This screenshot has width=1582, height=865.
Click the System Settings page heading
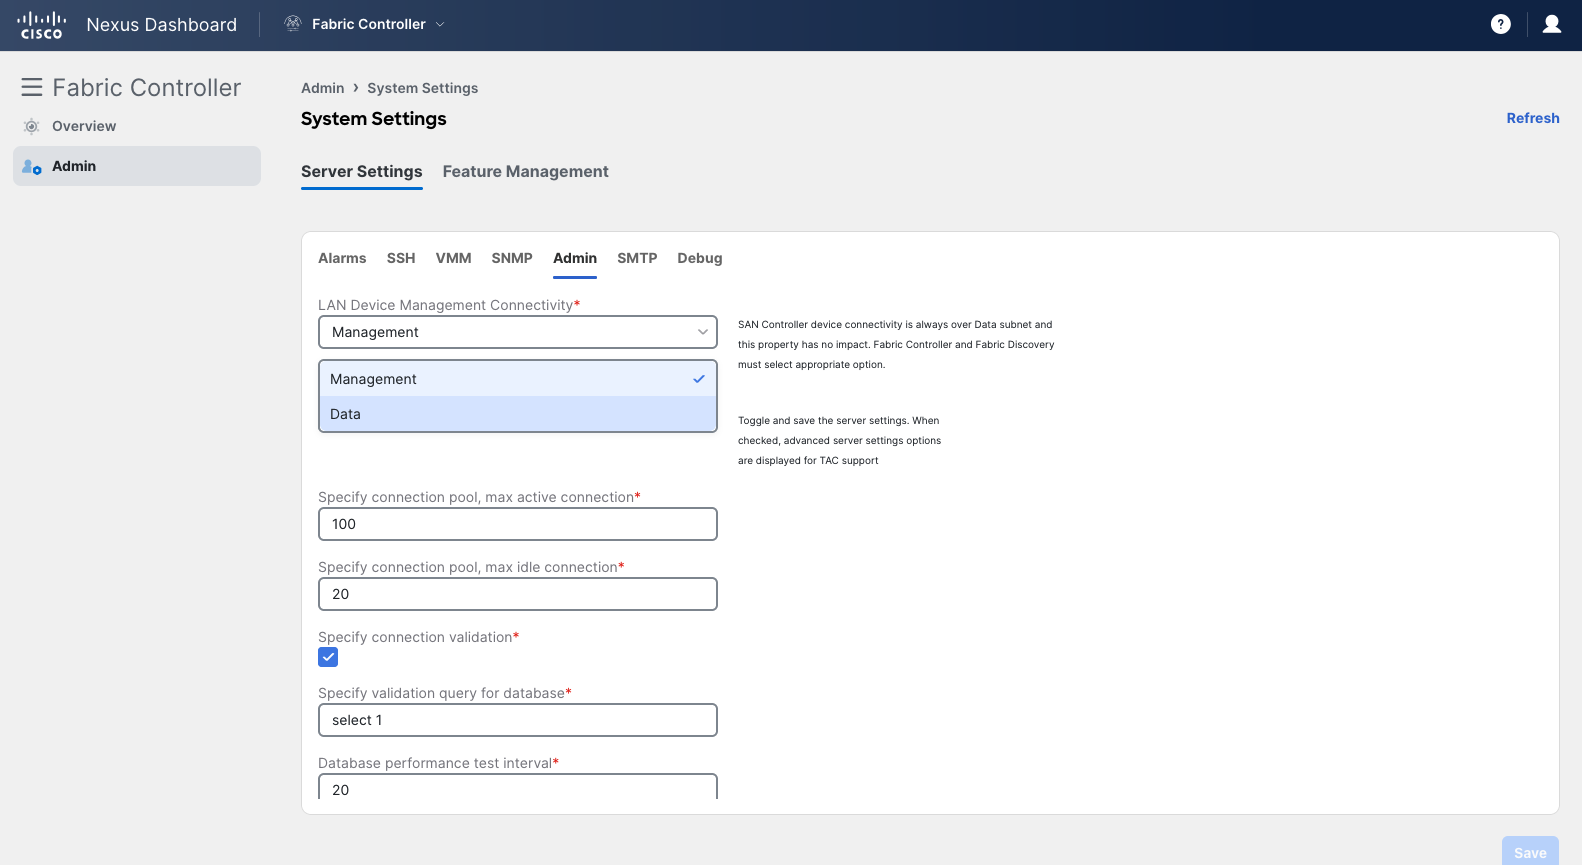point(374,119)
